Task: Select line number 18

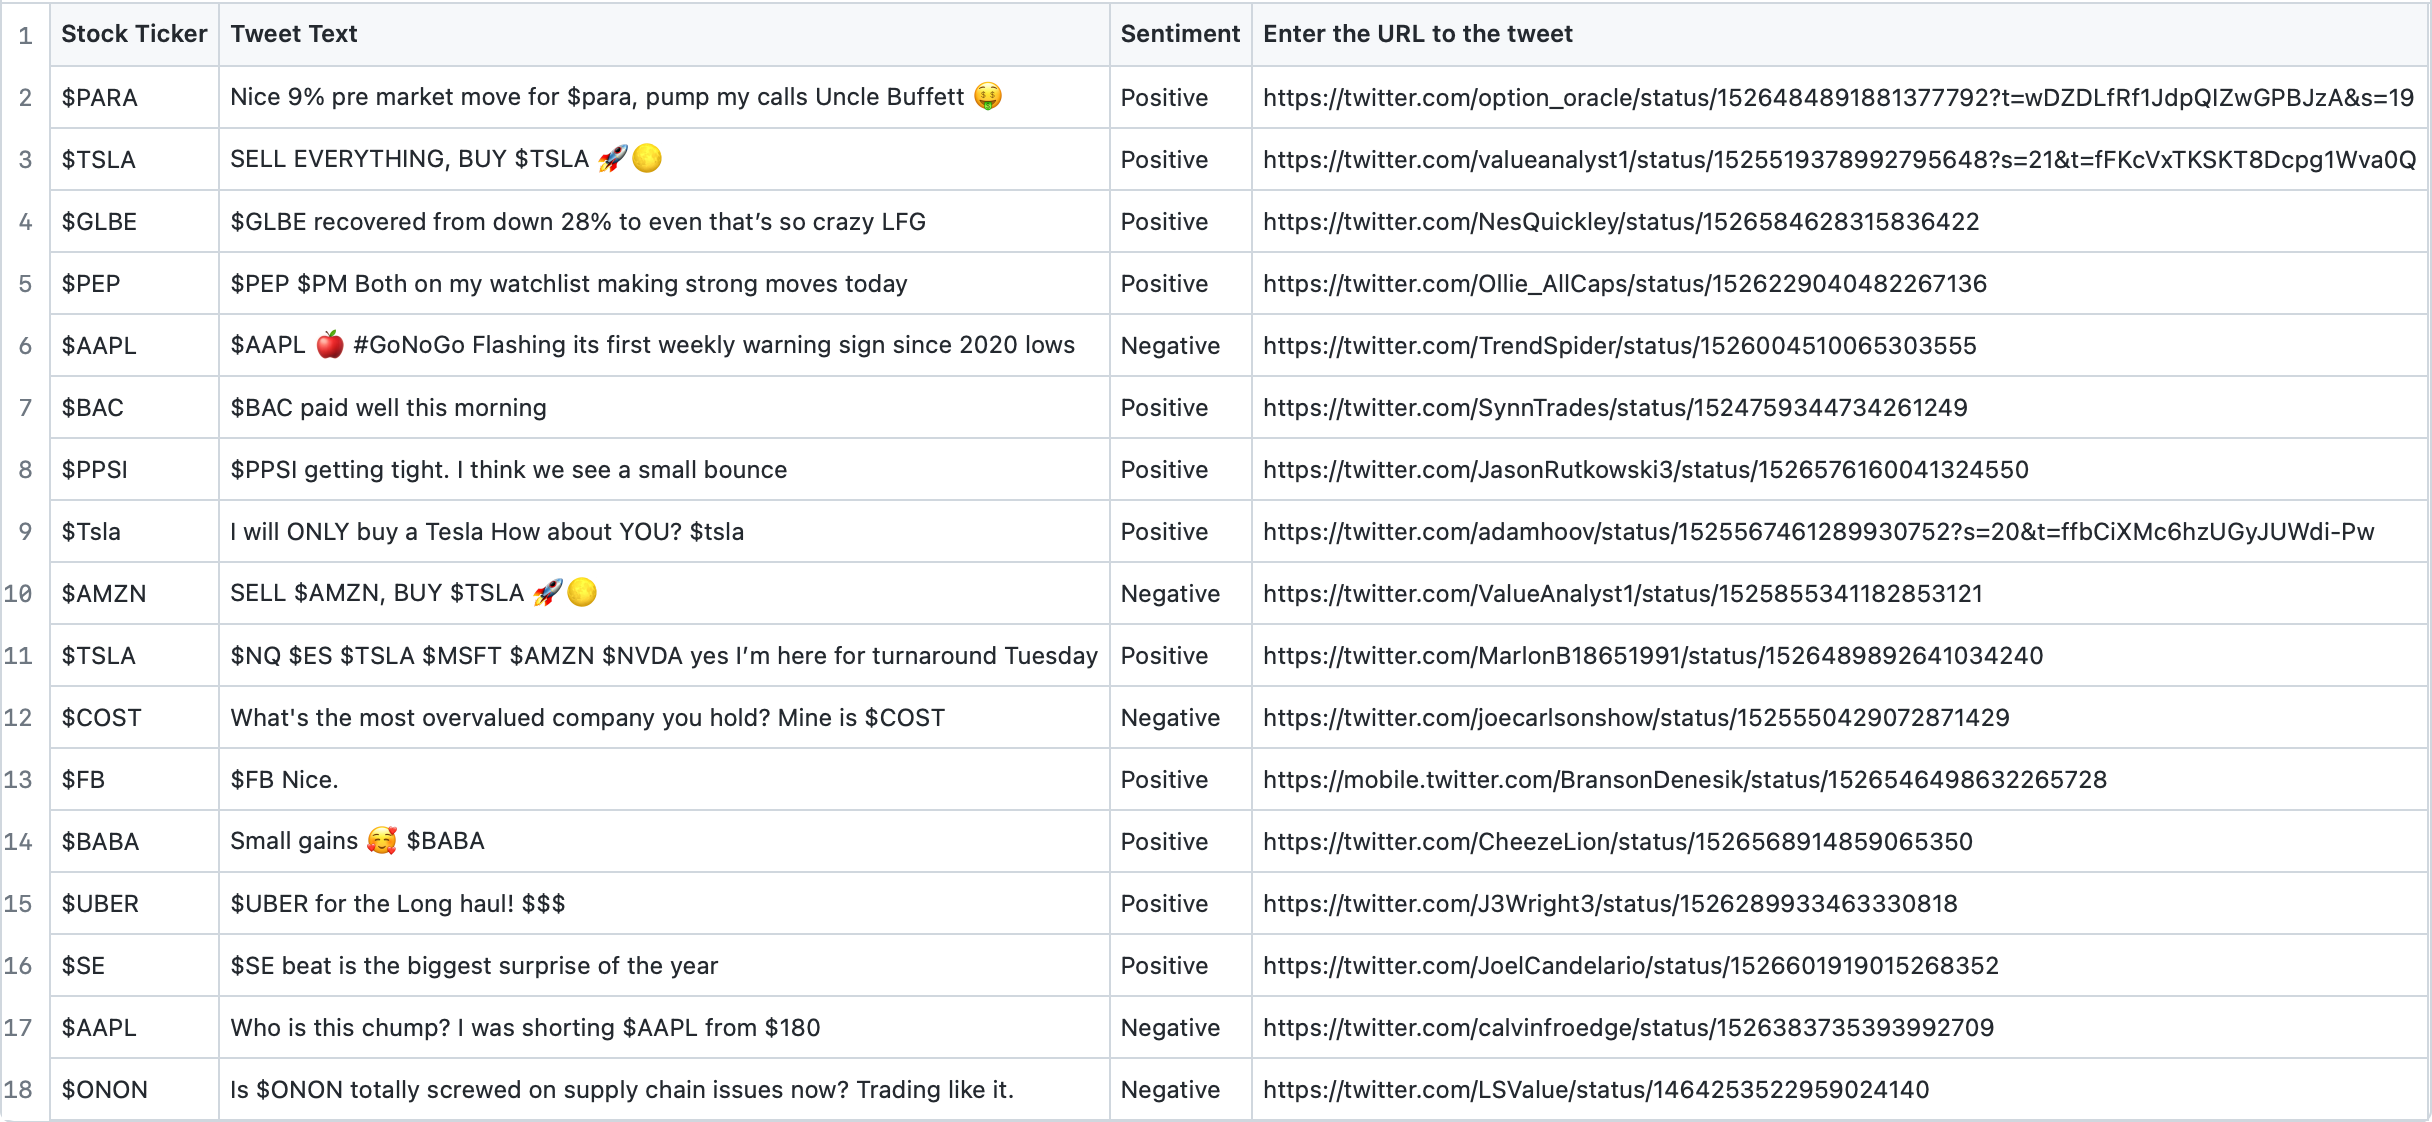Action: click(x=19, y=1089)
